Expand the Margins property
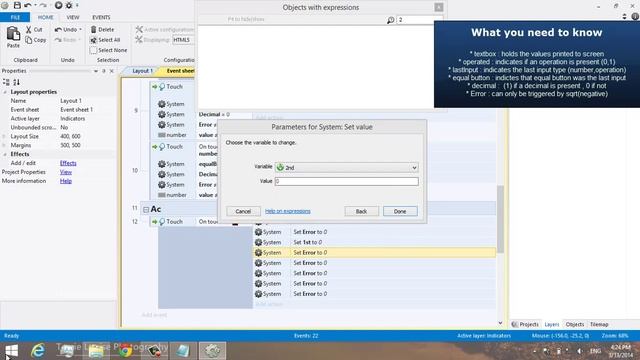 point(4,145)
